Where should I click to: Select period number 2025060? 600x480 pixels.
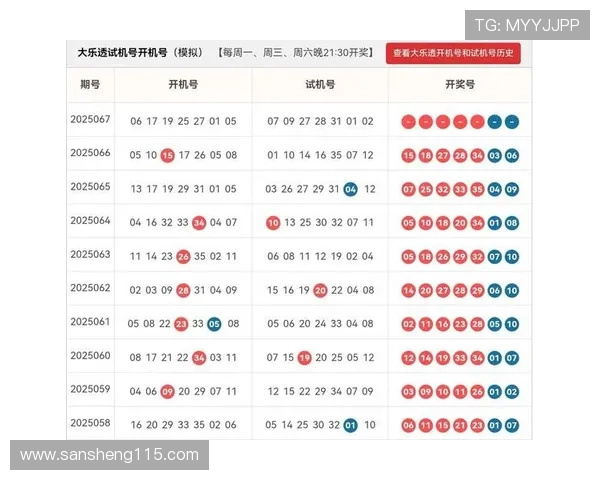tap(90, 356)
